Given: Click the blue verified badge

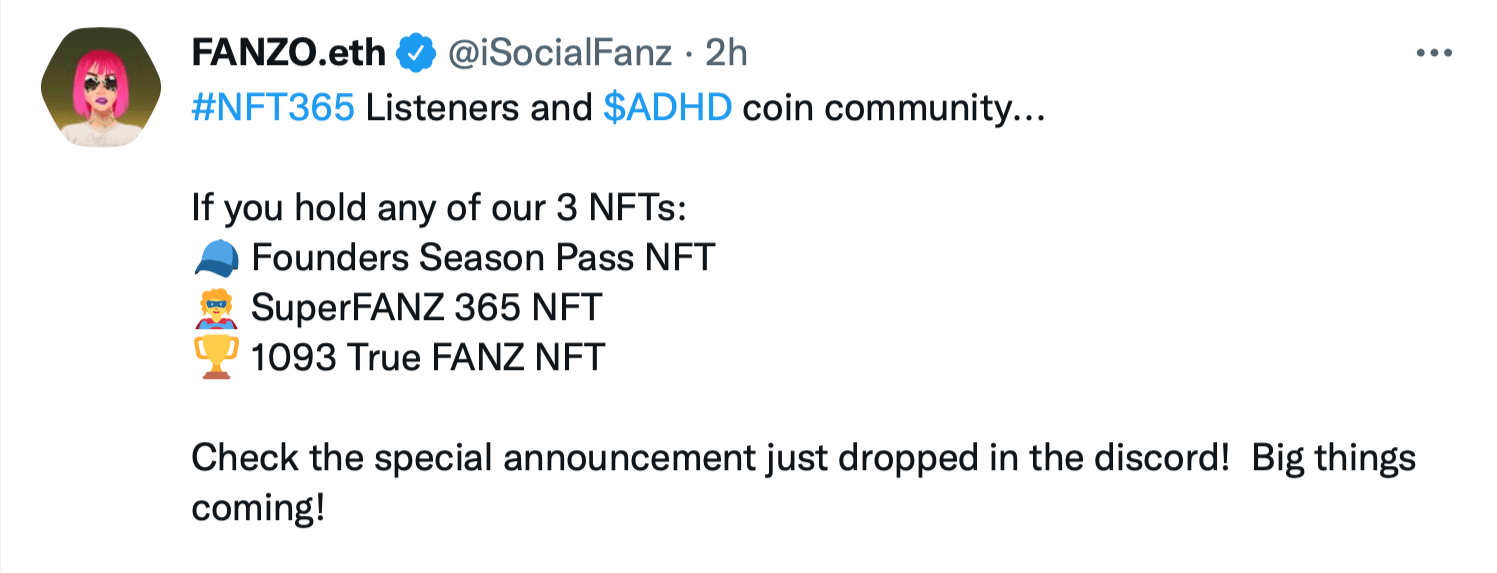Looking at the screenshot, I should 415,52.
